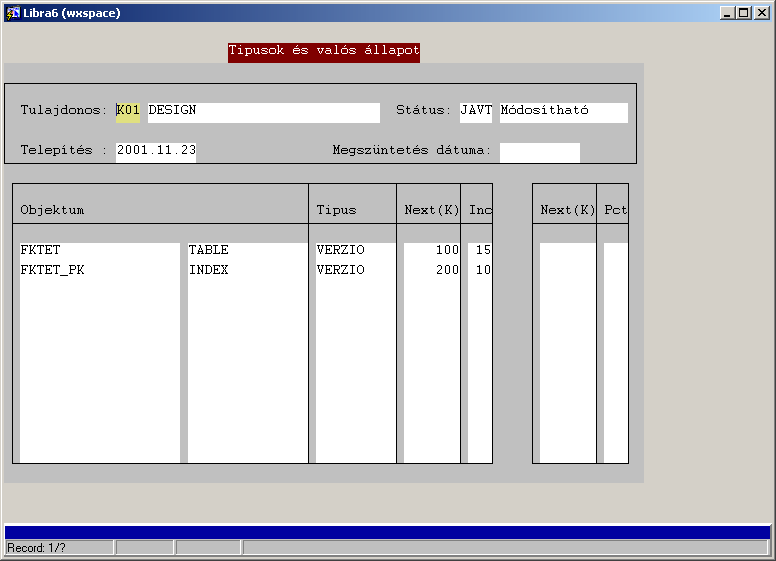Click the Tipus column header

pyautogui.click(x=337, y=210)
